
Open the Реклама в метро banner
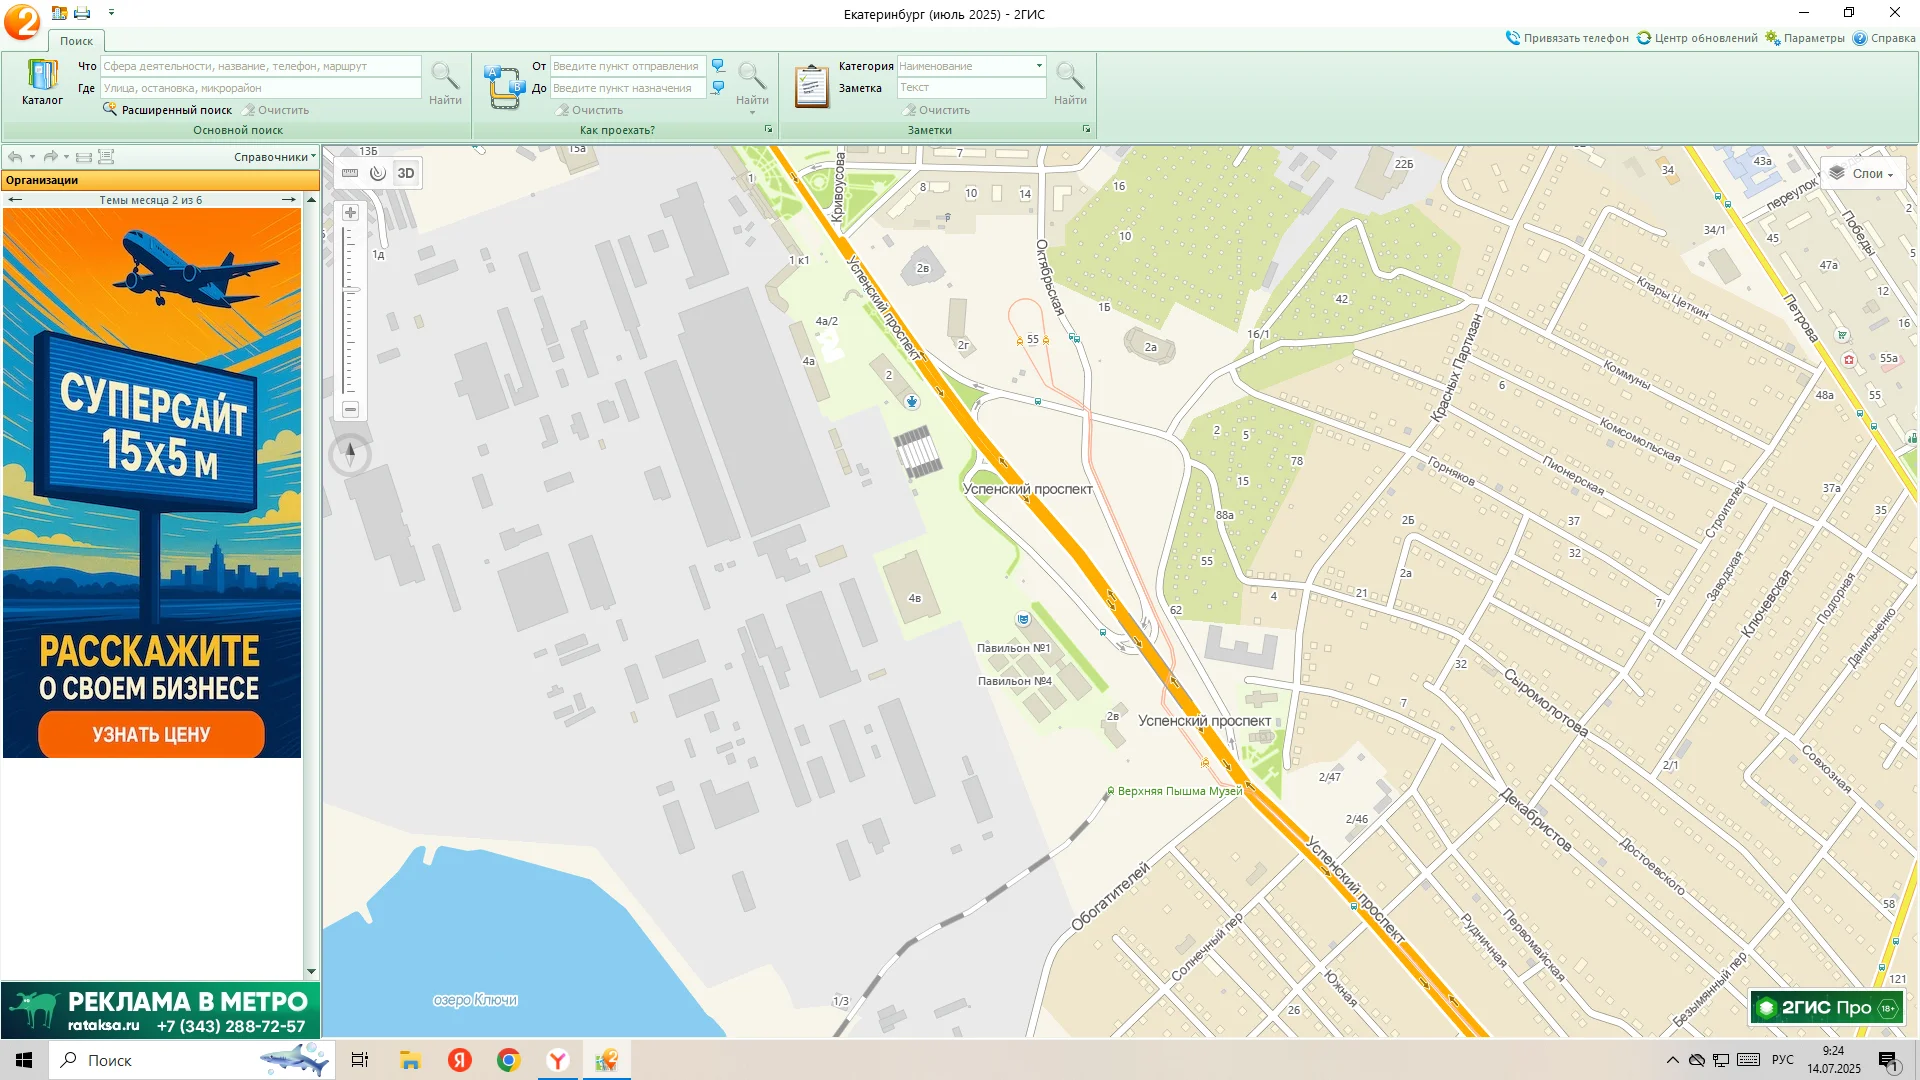[x=160, y=1011]
